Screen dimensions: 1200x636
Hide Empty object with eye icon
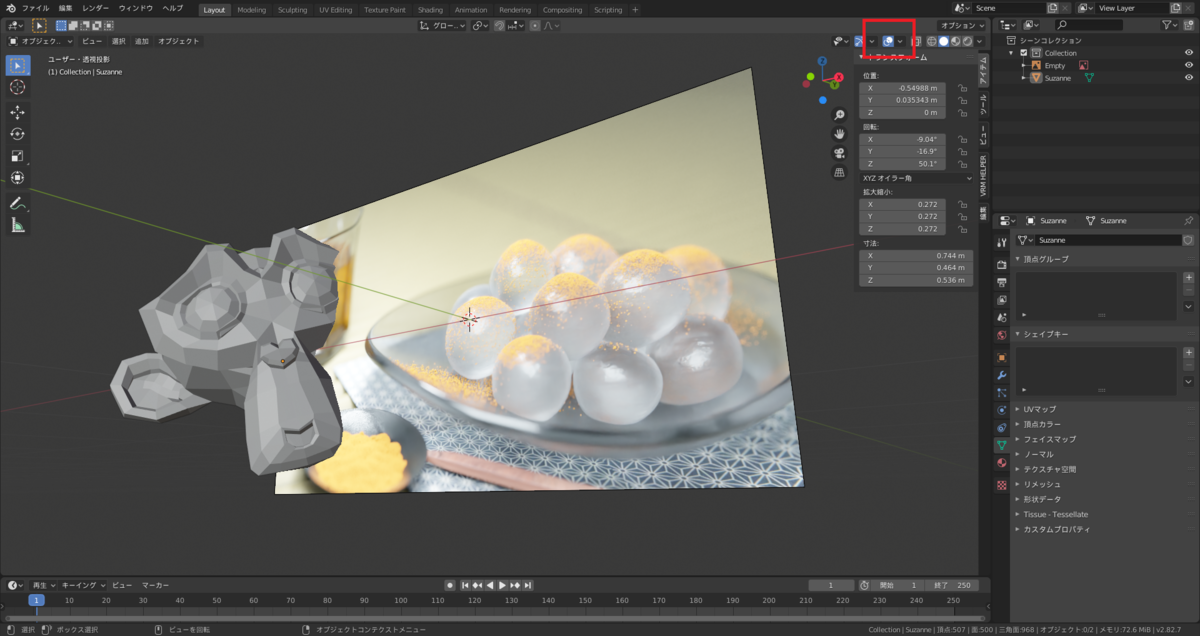(1189, 65)
